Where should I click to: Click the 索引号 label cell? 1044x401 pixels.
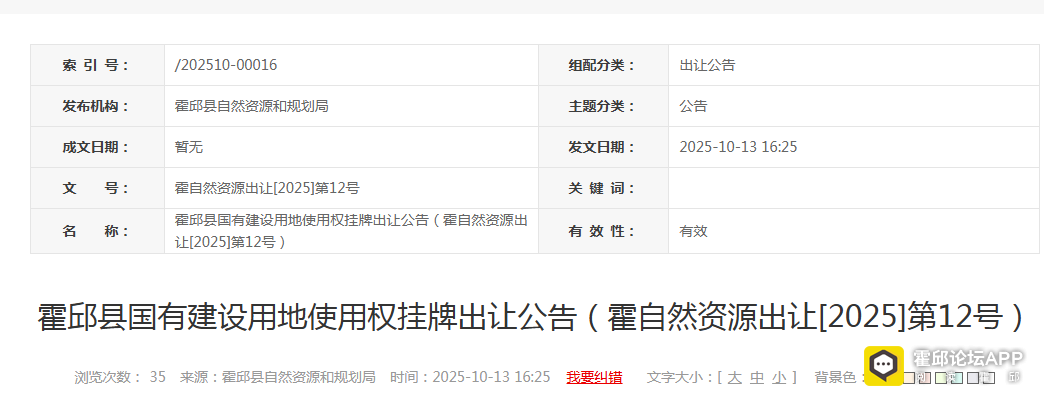(x=97, y=65)
